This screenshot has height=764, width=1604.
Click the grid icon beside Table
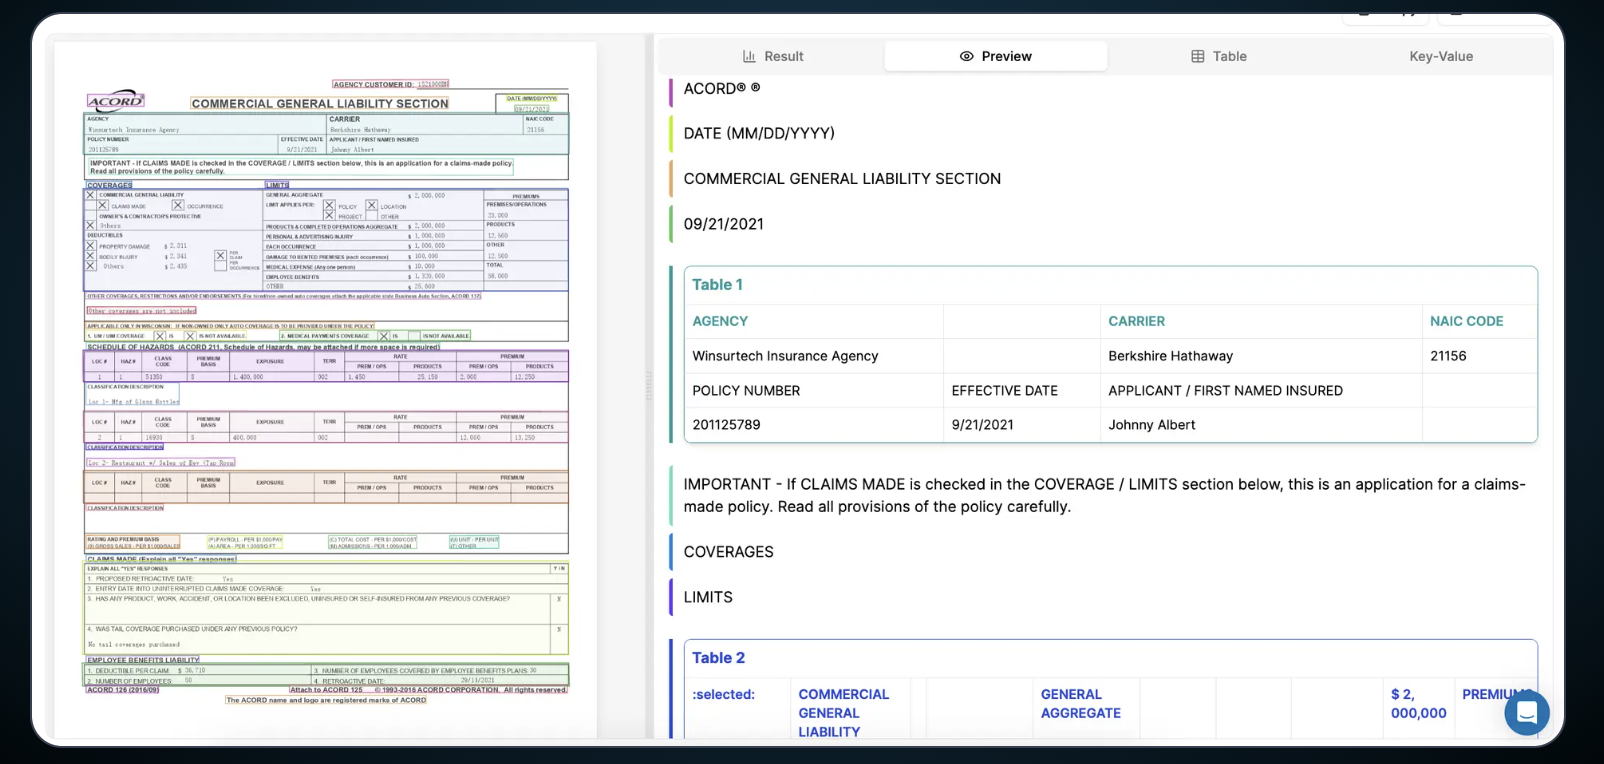(x=1198, y=56)
